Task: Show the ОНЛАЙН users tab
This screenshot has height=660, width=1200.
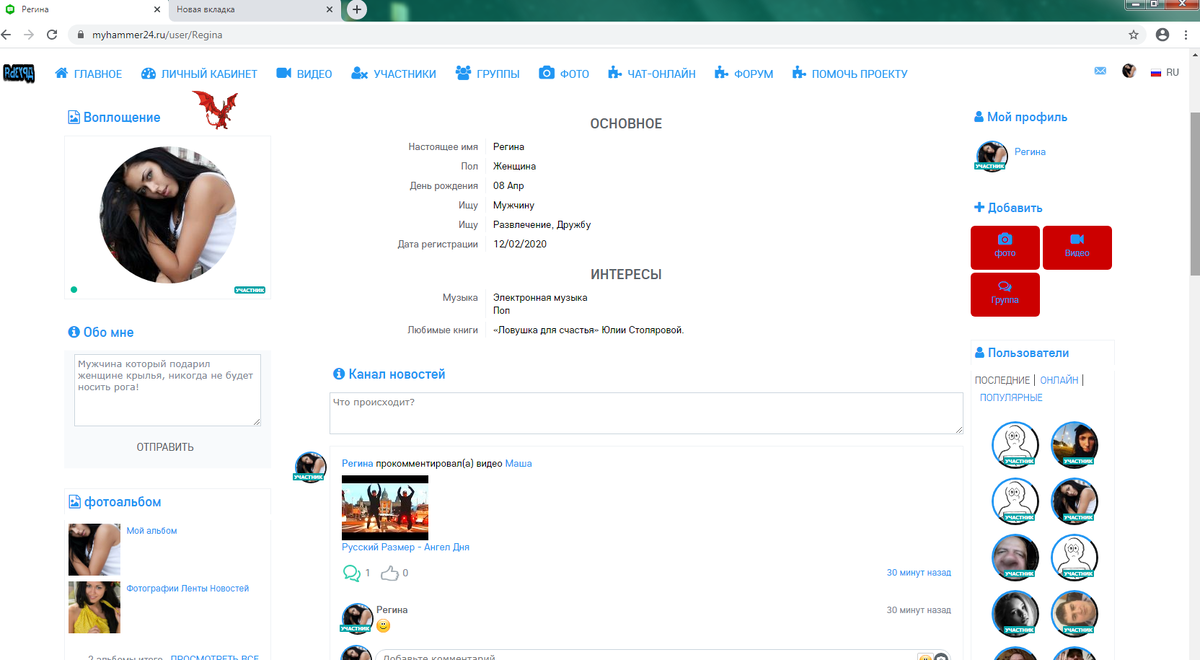Action: (x=1059, y=380)
